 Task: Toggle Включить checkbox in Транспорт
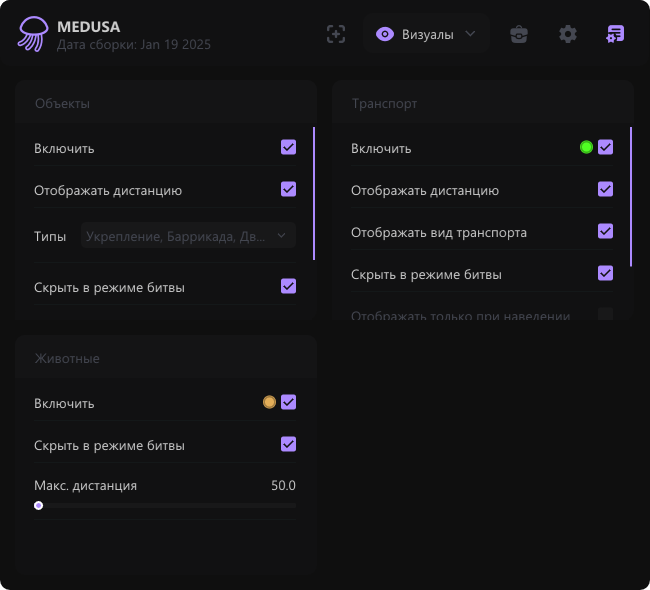605,148
